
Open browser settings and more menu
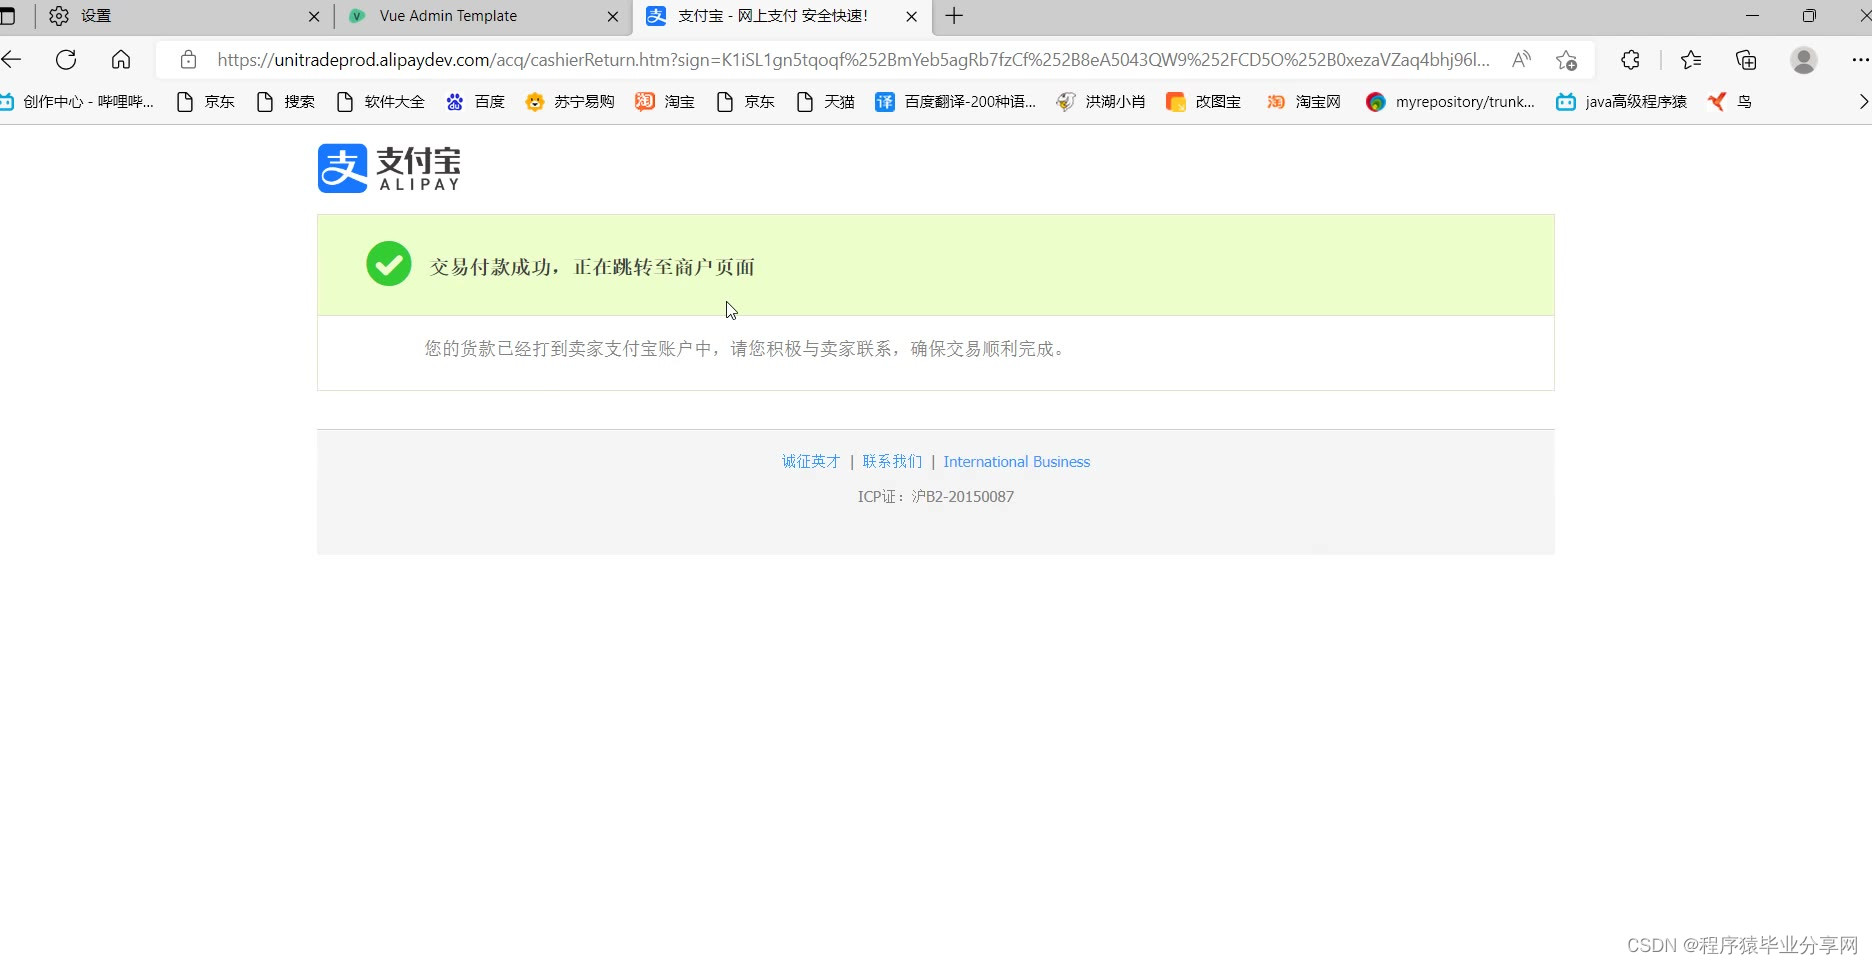tap(1859, 60)
